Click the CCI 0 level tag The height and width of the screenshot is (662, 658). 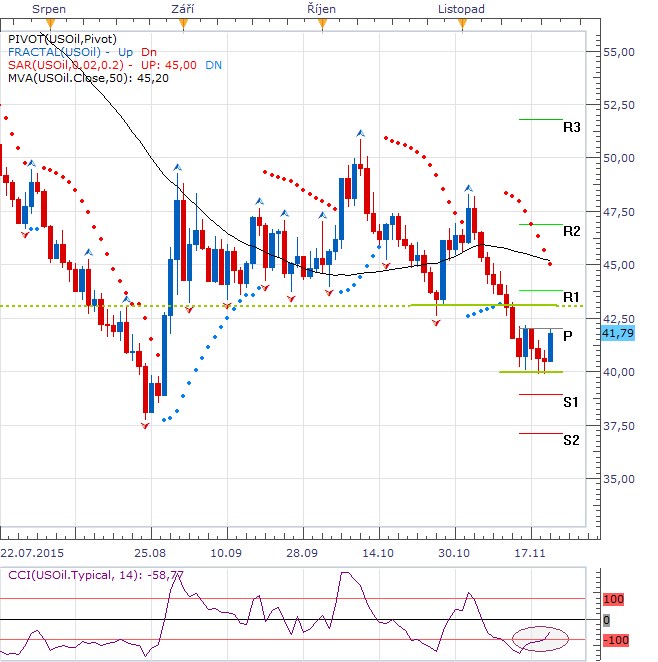(x=606, y=620)
